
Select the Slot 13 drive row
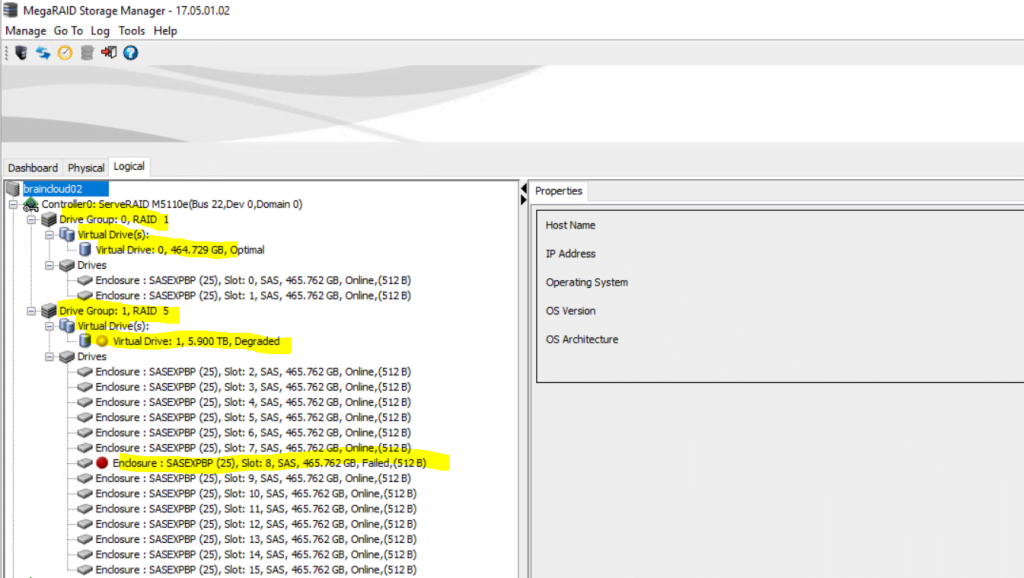(x=255, y=539)
